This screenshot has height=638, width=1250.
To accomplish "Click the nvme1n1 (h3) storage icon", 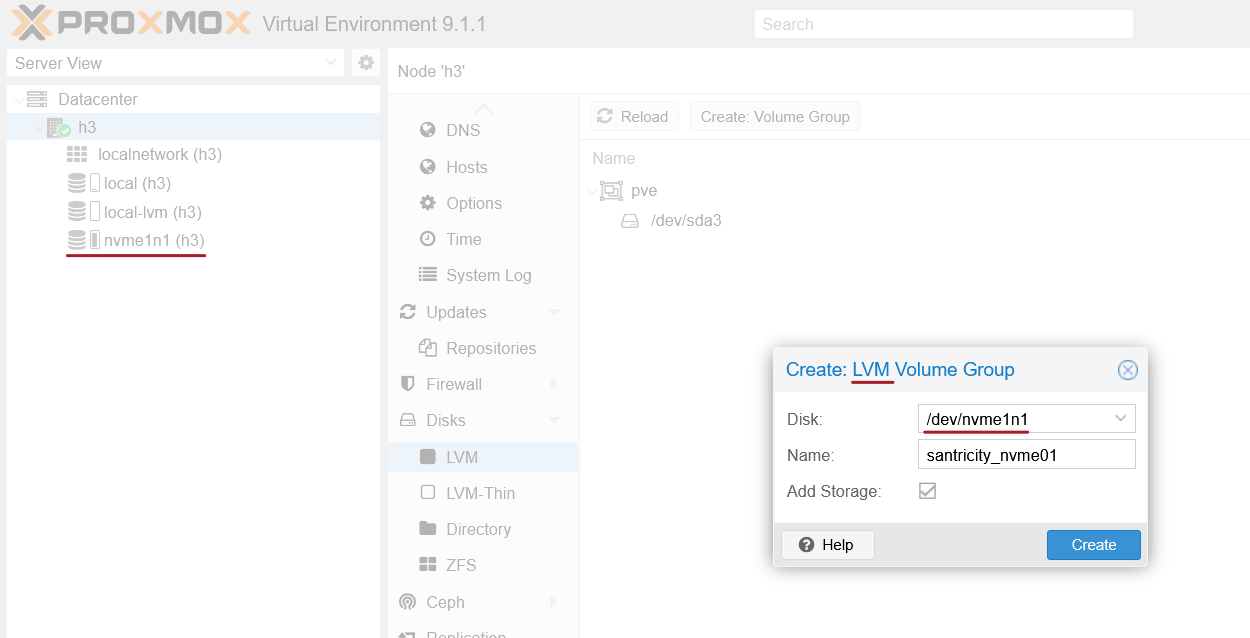I will 77,240.
